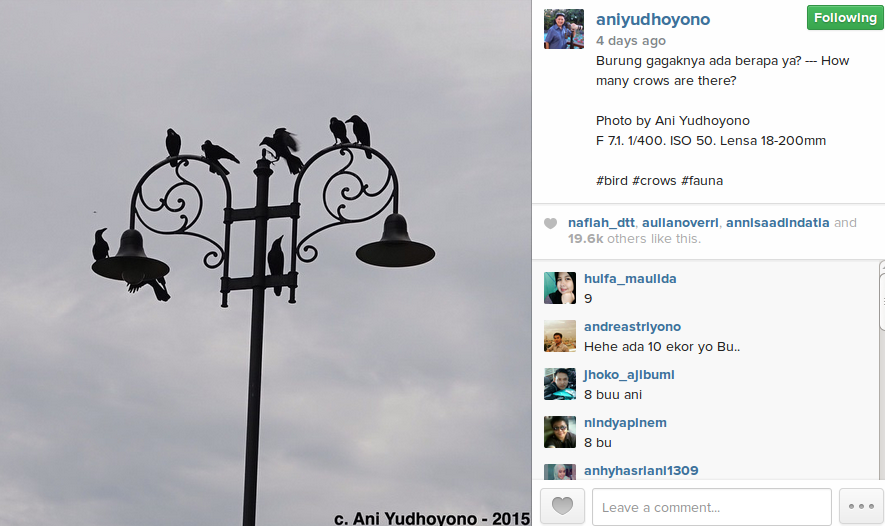Open the #fauna hashtag
Viewport: 885px width, 526px height.
[702, 181]
